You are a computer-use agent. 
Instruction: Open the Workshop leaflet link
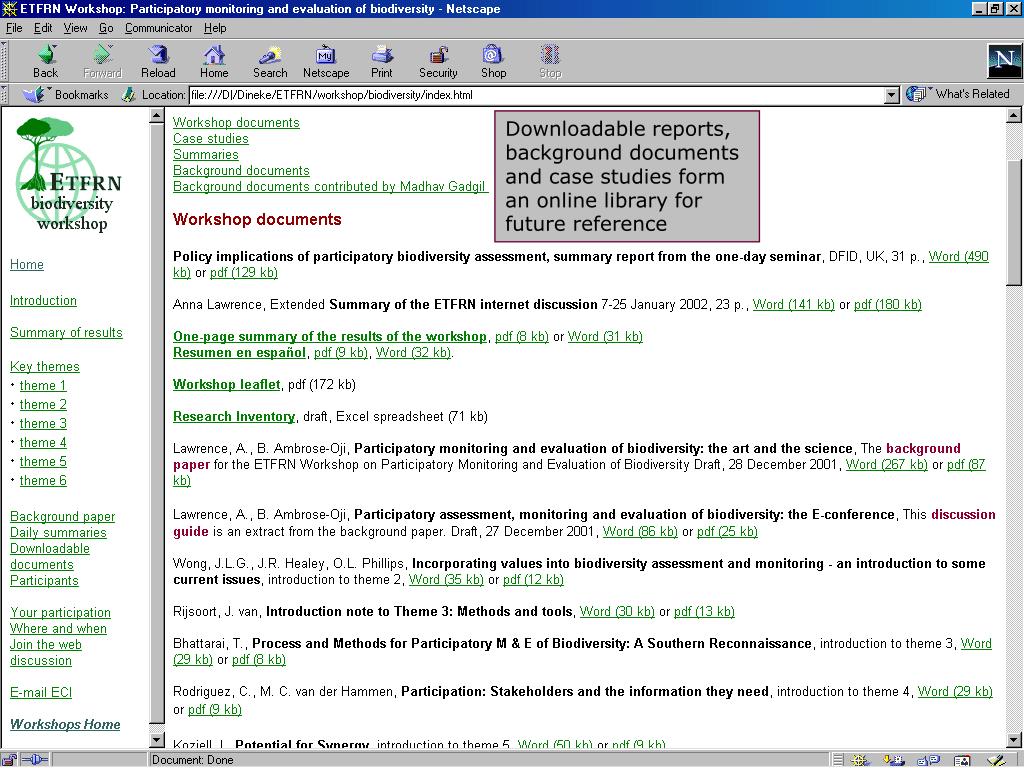[x=227, y=385]
